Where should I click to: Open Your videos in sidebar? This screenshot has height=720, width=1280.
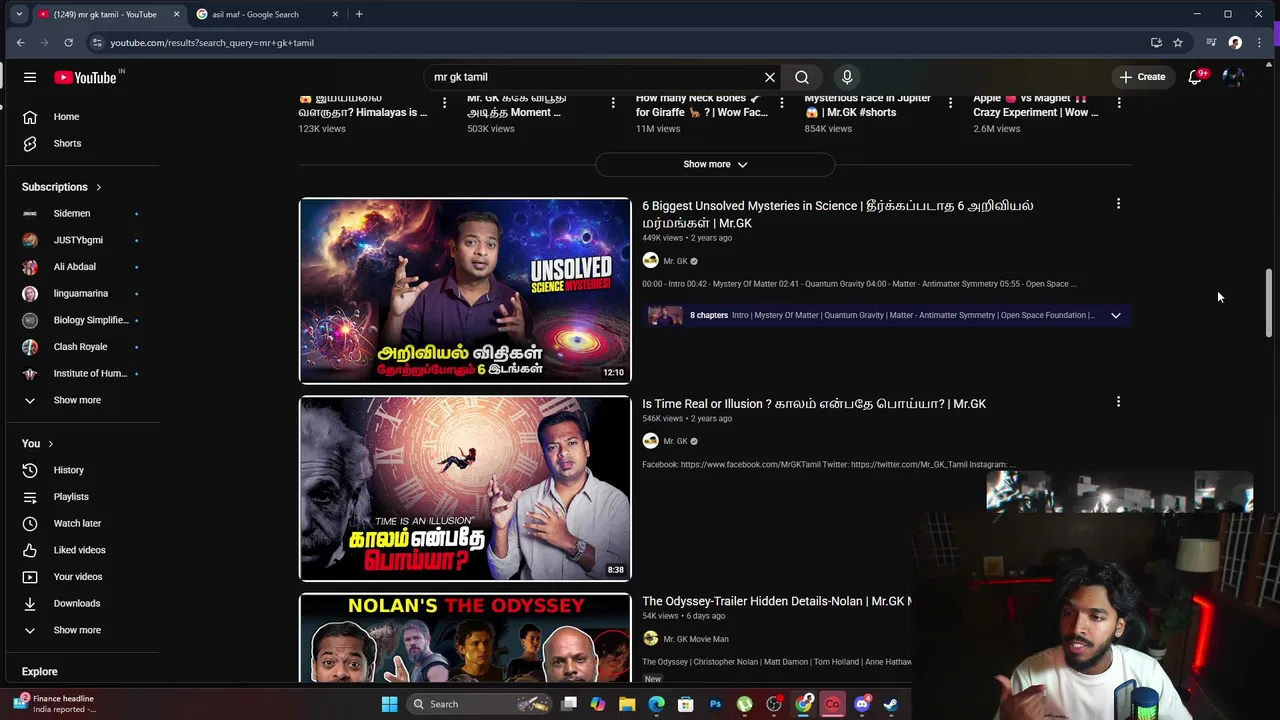80,577
